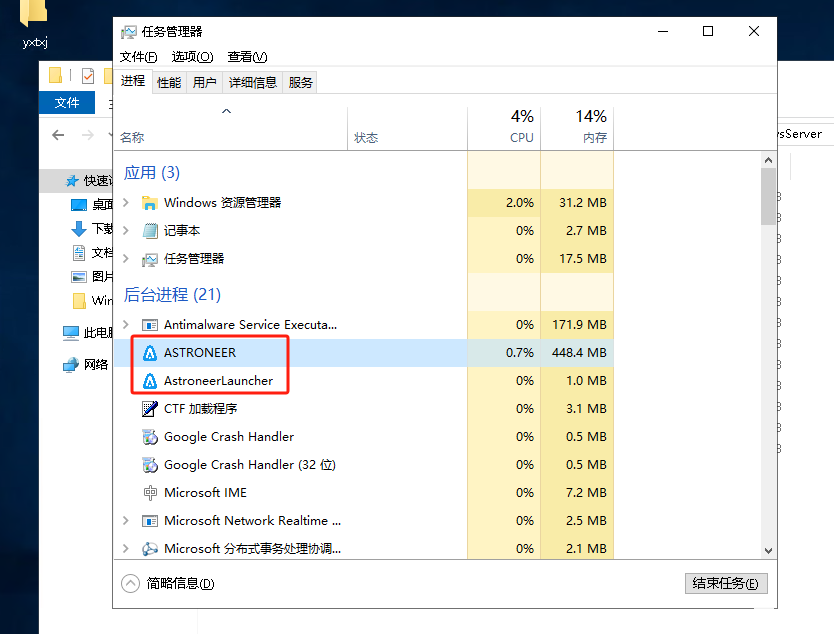
Task: Click Antimalware memory value 171.9 MB
Action: pyautogui.click(x=579, y=324)
